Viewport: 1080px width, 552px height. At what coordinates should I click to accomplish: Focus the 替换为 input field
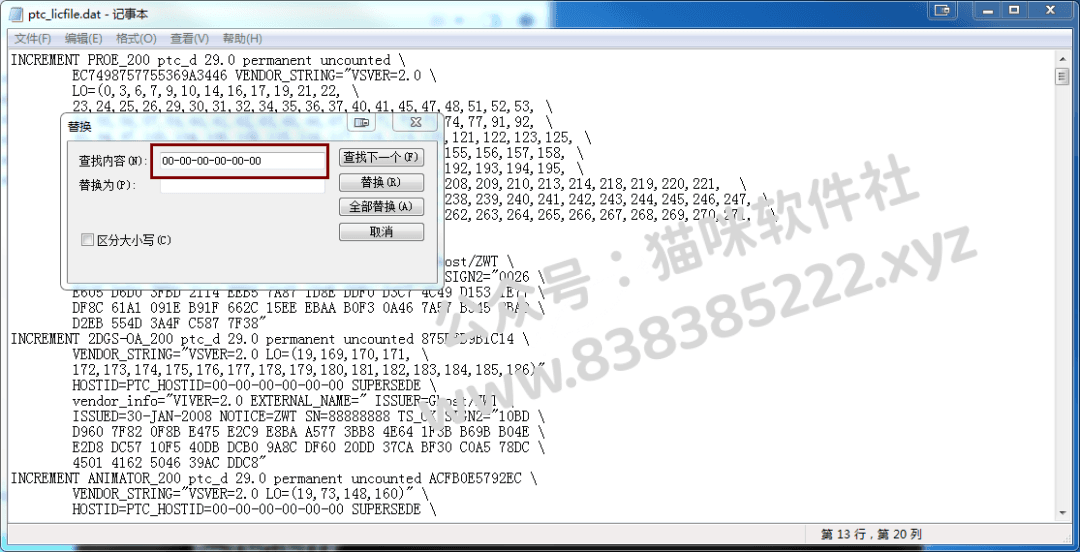(x=242, y=185)
